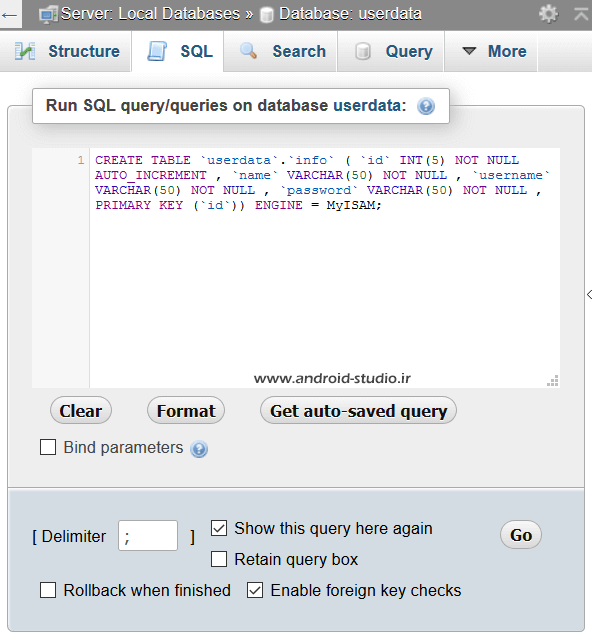
Task: Enable Rollback when finished checkbox
Action: tap(48, 590)
